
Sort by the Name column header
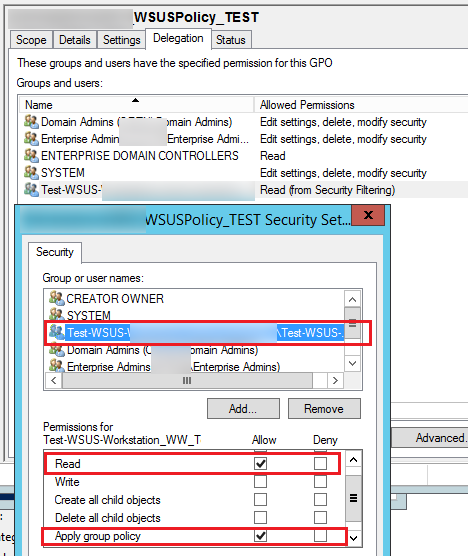[x=136, y=105]
